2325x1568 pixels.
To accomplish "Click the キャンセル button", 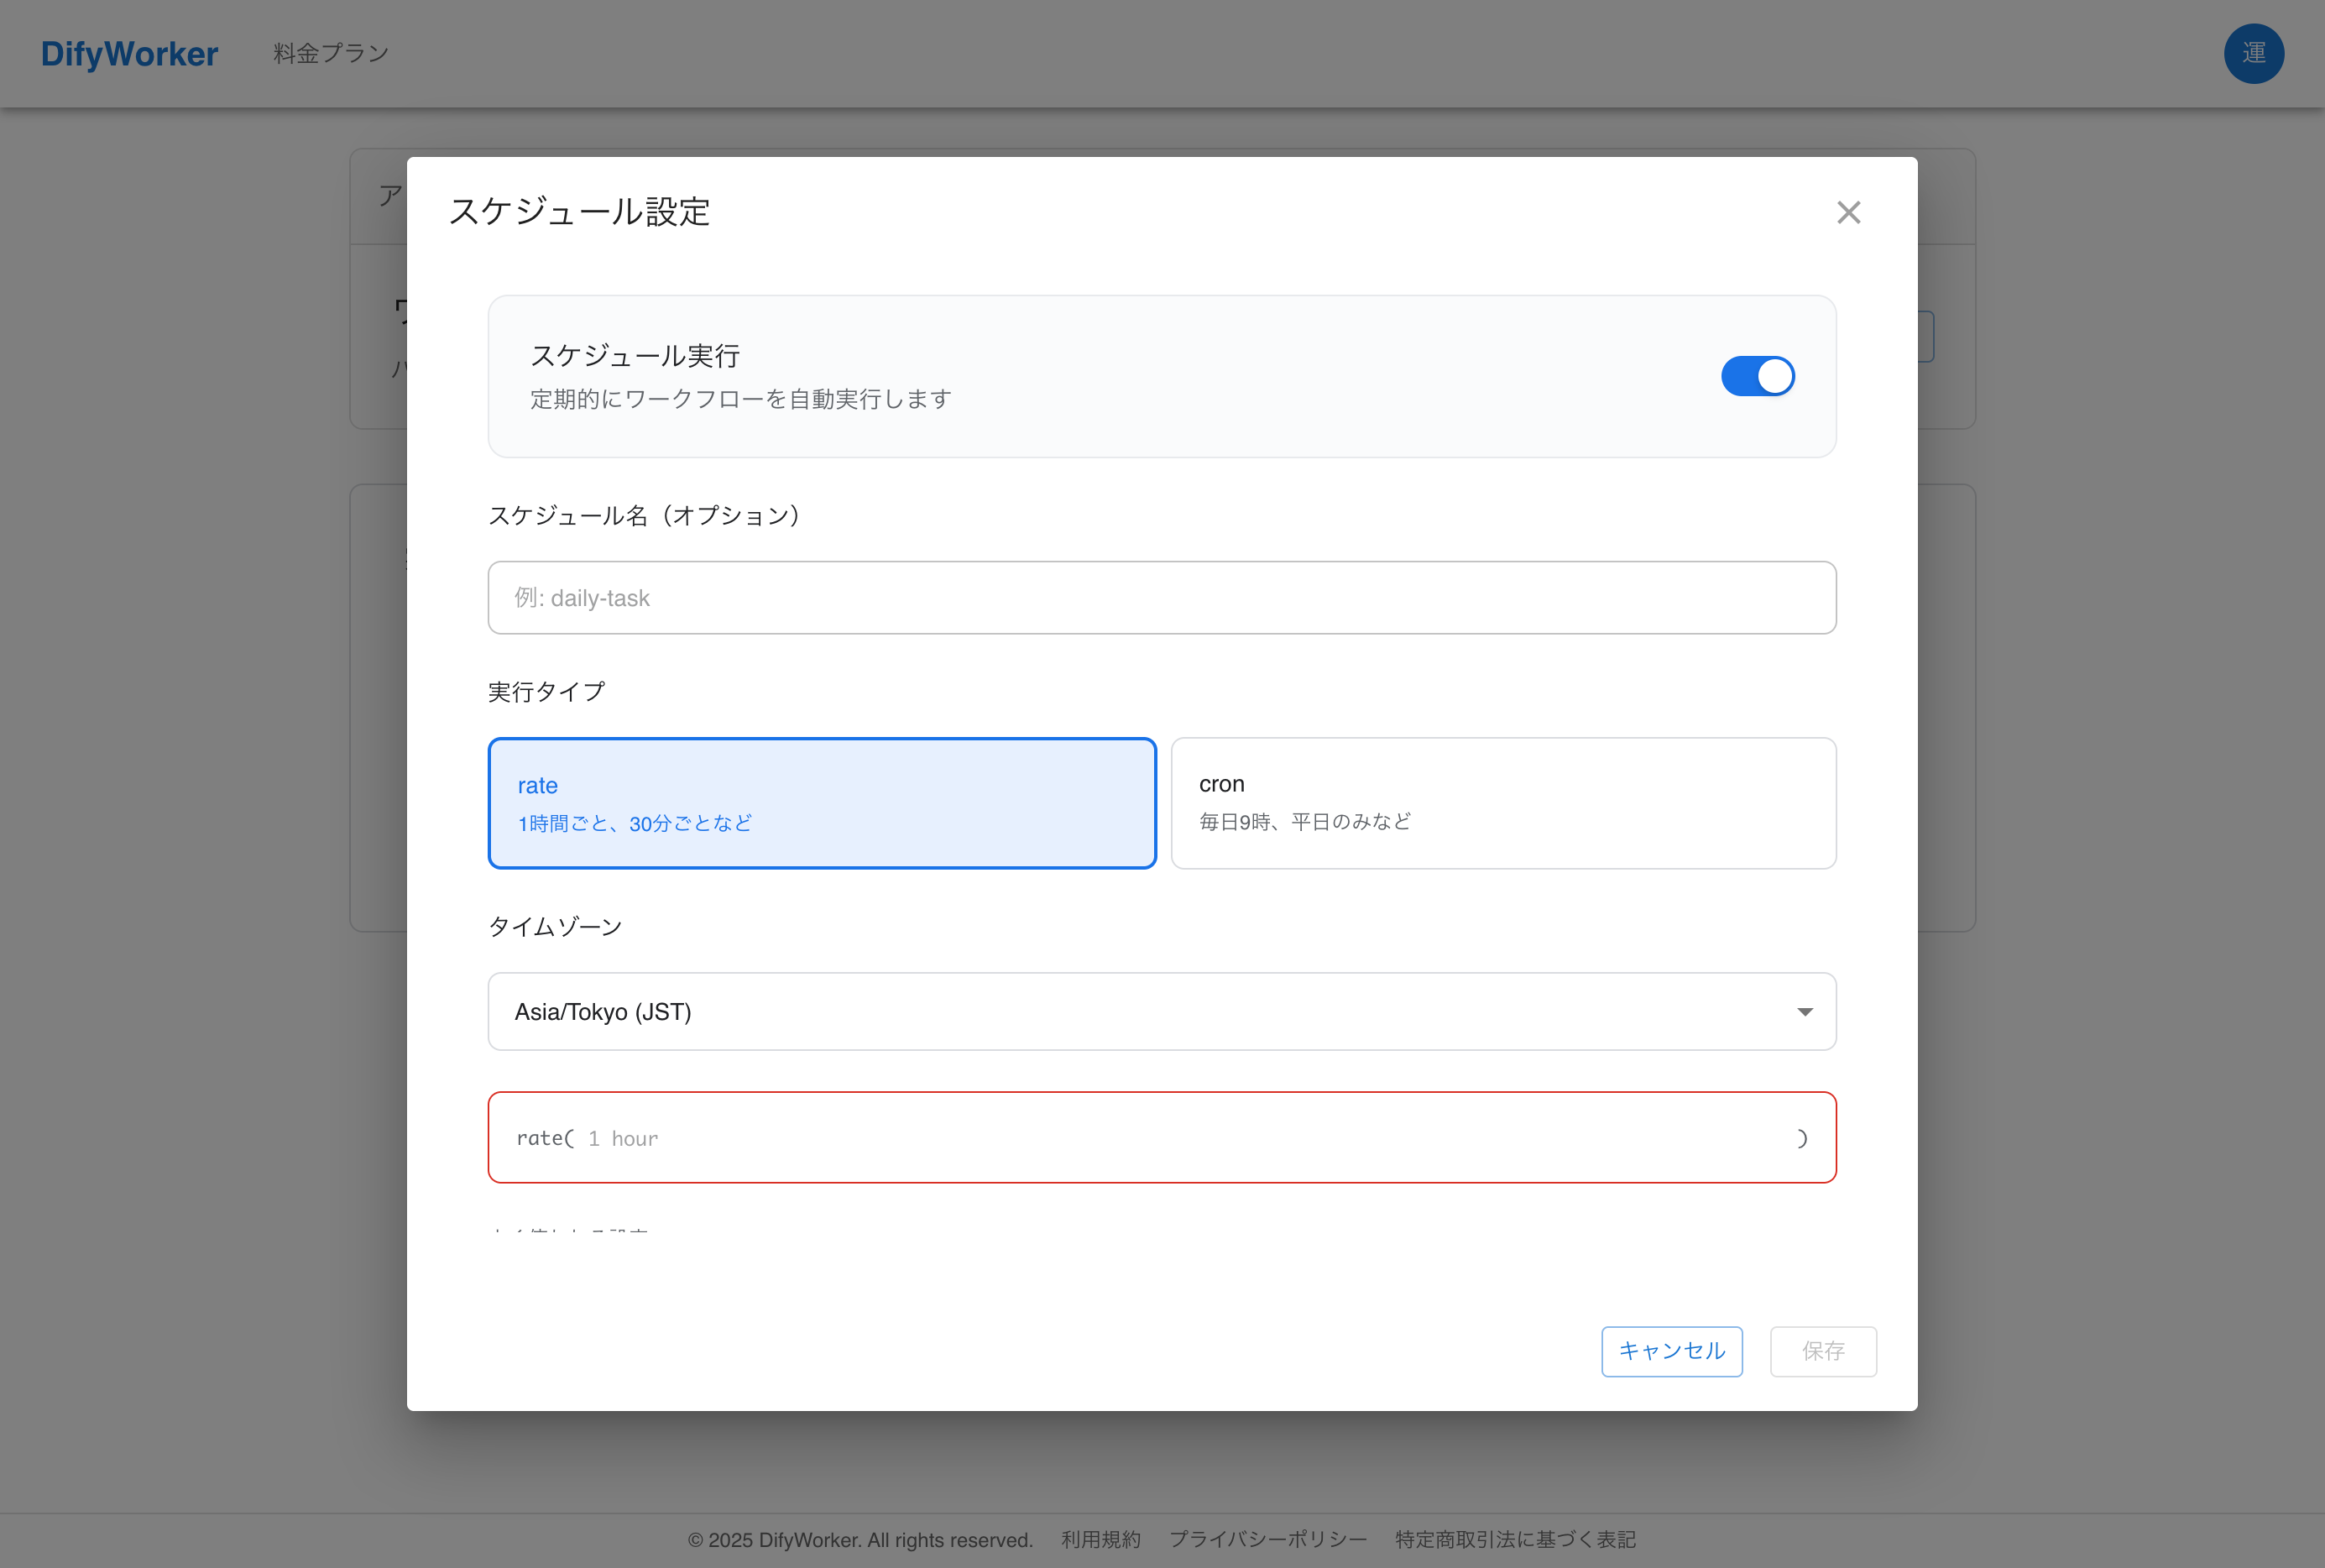I will click(x=1671, y=1351).
